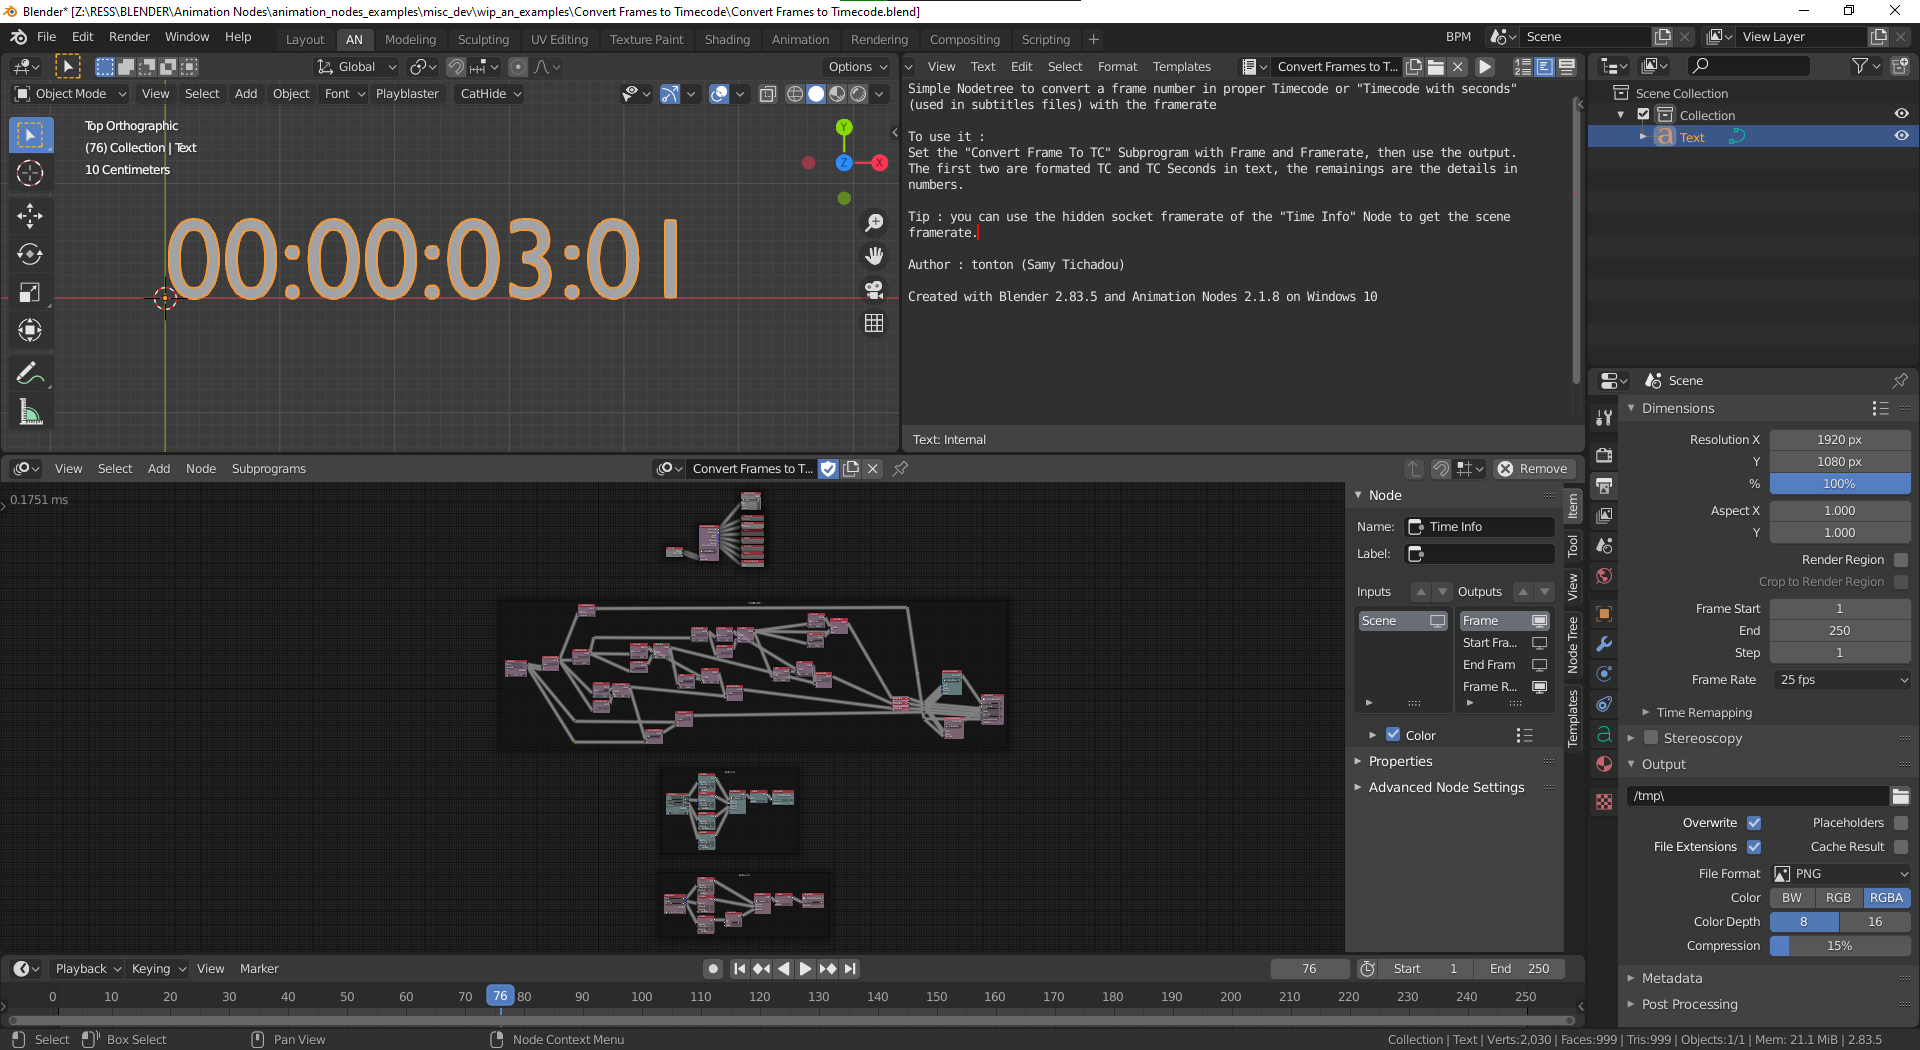Select BW color mode button
Screen dimensions: 1920x1050
point(1792,898)
